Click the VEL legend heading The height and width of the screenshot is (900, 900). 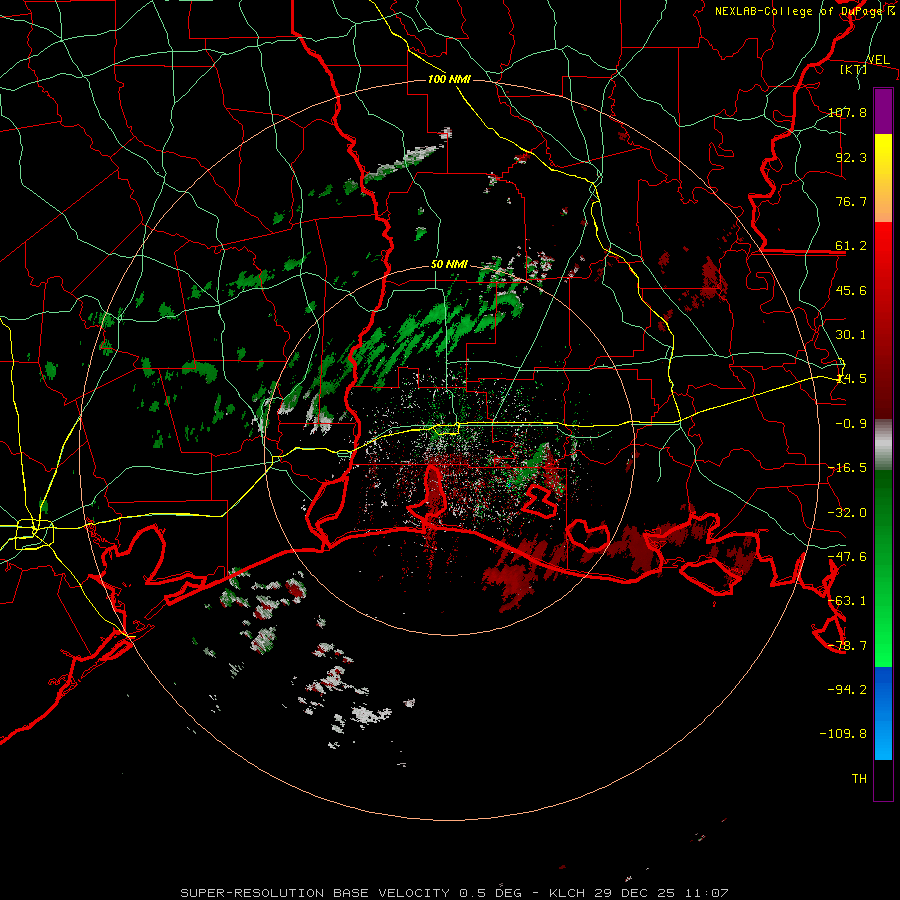tap(878, 59)
